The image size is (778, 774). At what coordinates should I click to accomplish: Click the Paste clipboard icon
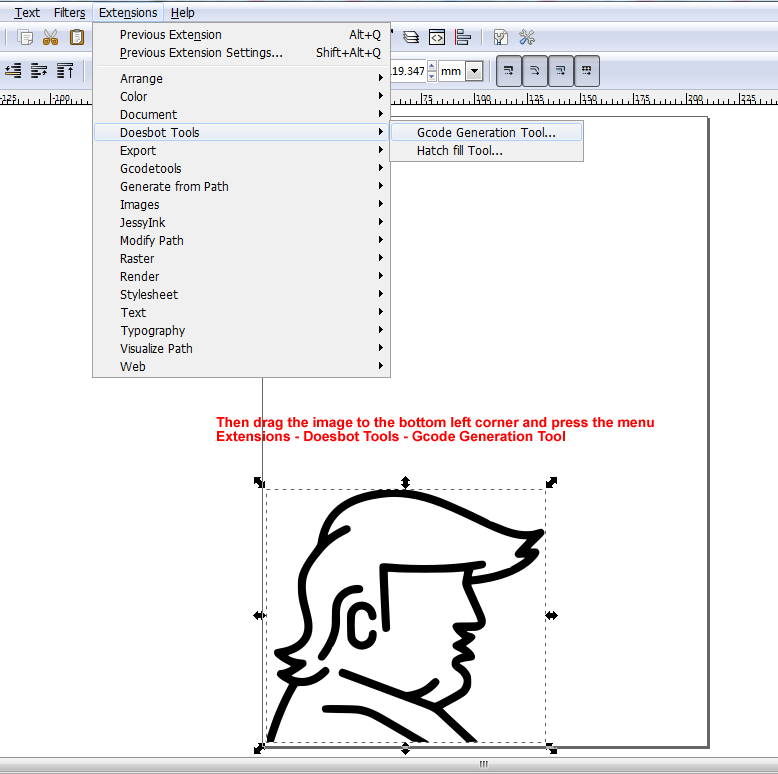[x=76, y=38]
